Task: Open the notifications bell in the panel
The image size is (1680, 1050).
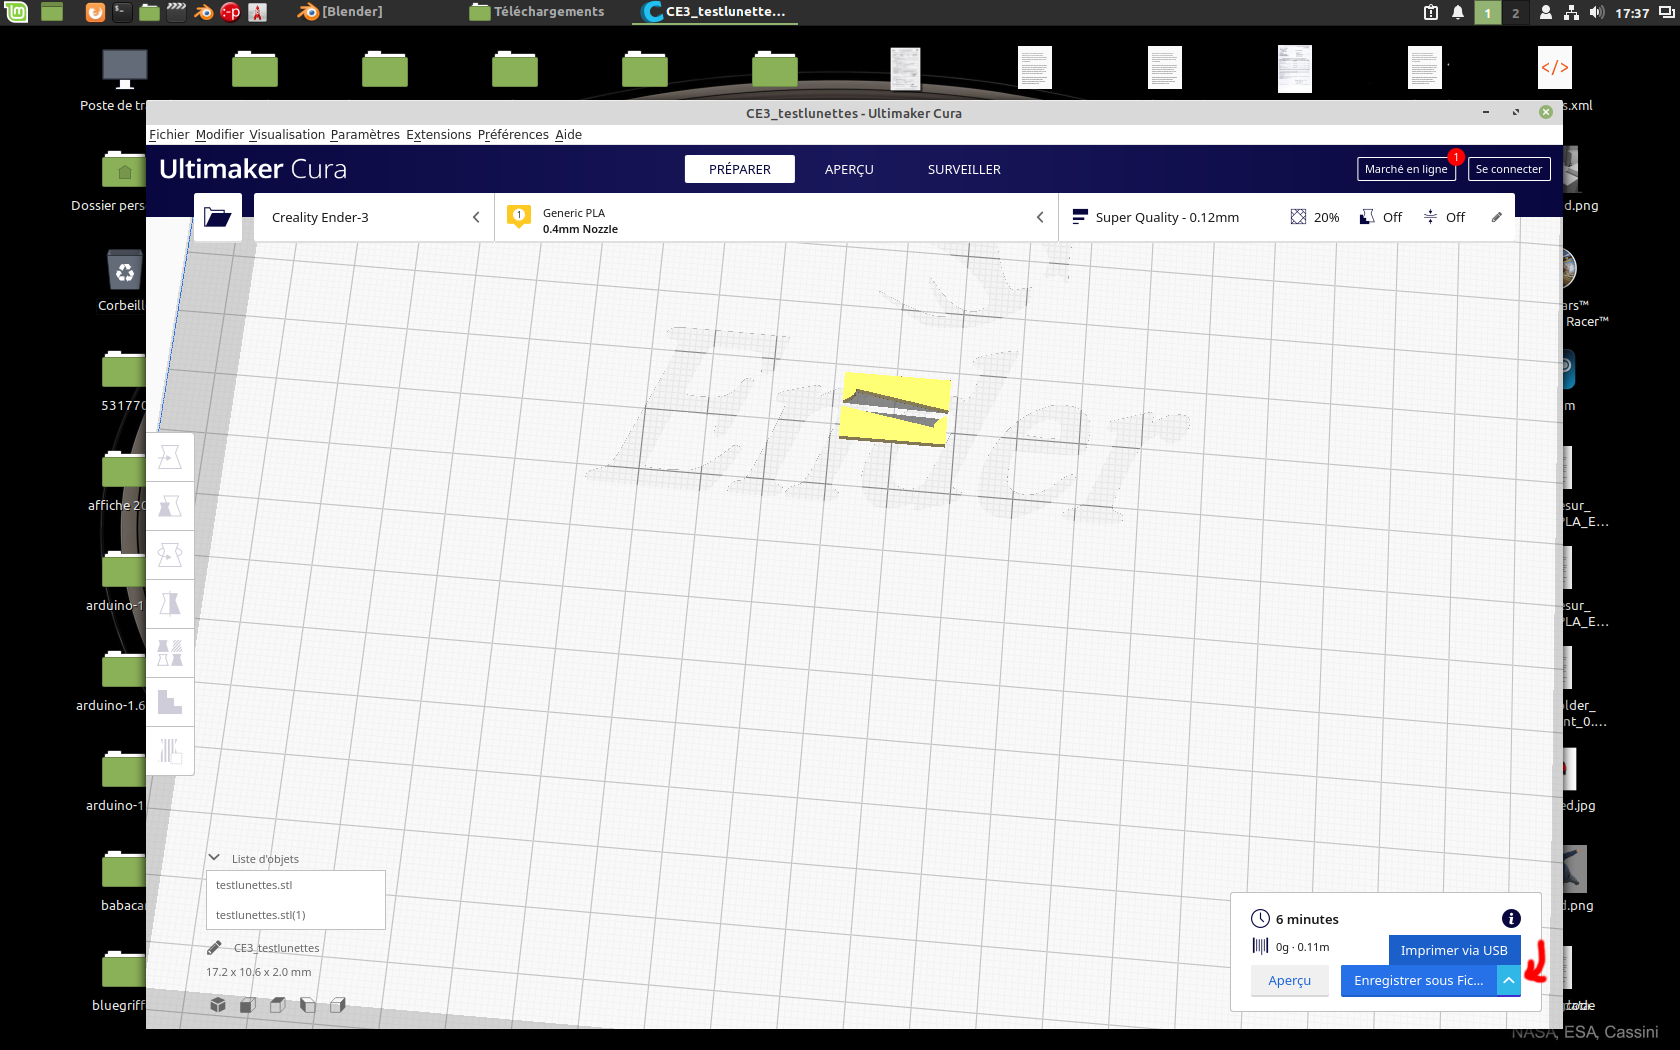Action: pos(1458,12)
